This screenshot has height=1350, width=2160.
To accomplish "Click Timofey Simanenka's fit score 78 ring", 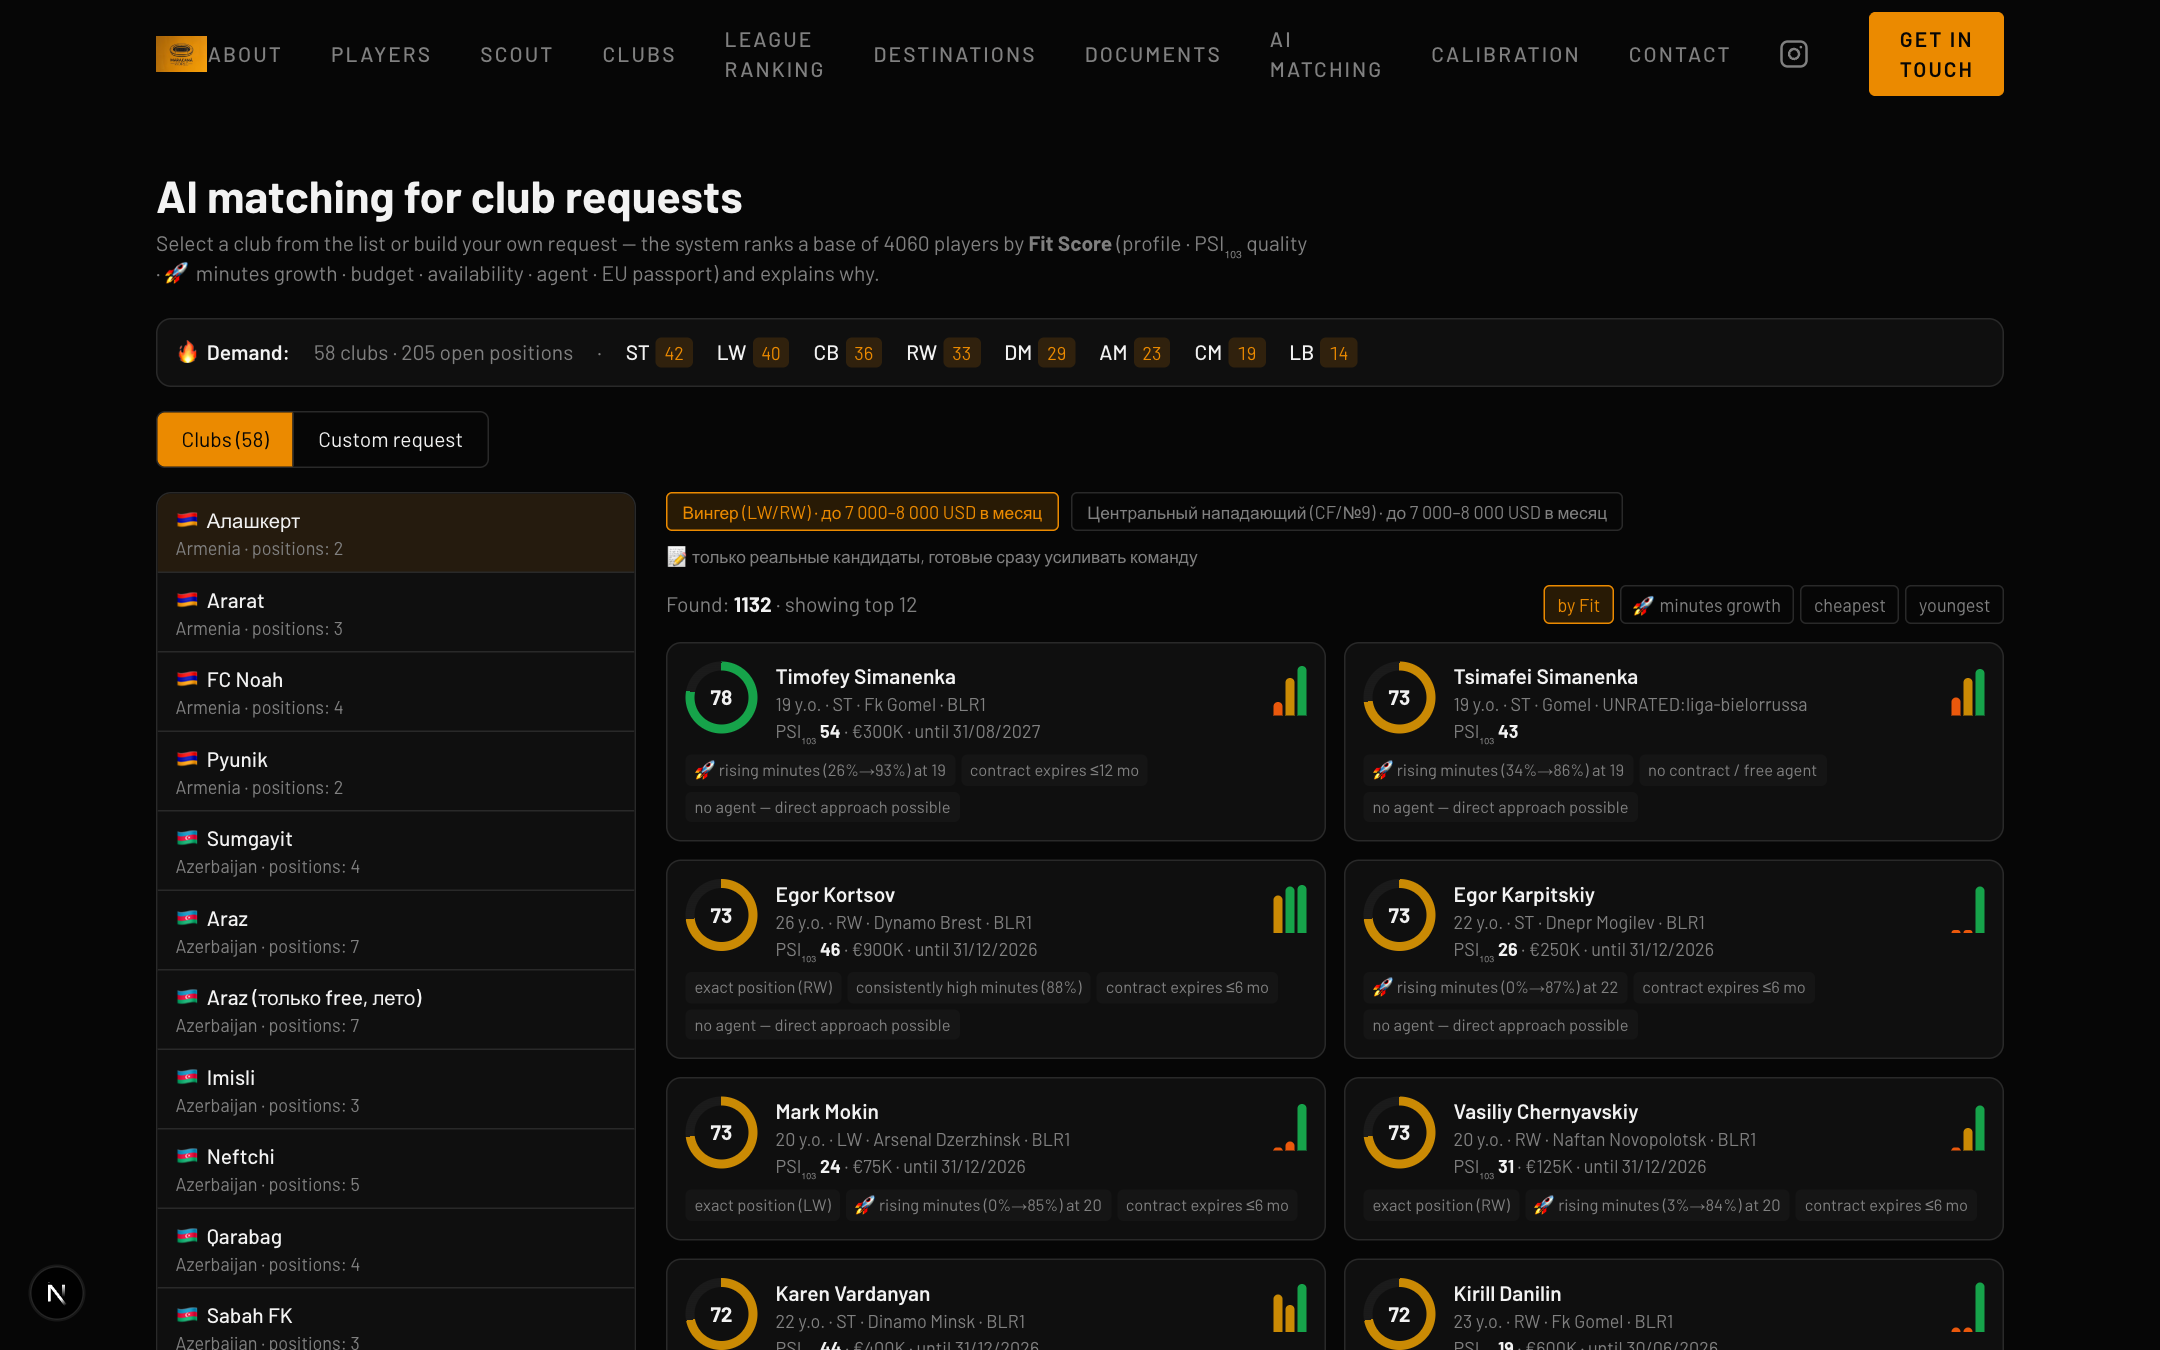I will click(721, 697).
